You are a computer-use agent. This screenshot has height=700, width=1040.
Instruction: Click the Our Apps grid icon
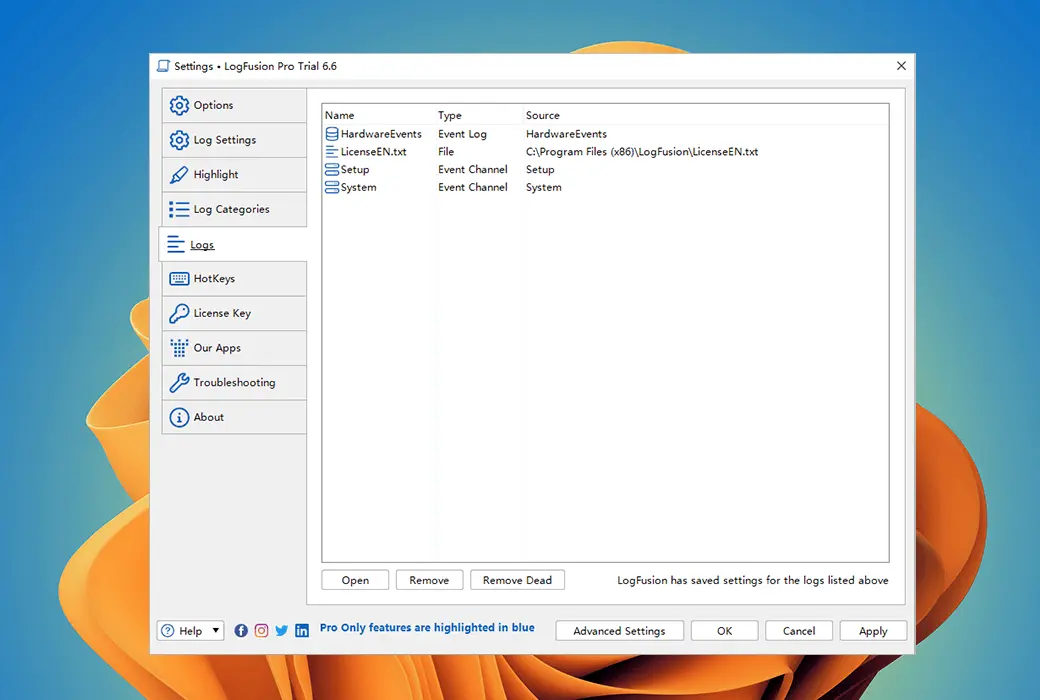pos(179,348)
